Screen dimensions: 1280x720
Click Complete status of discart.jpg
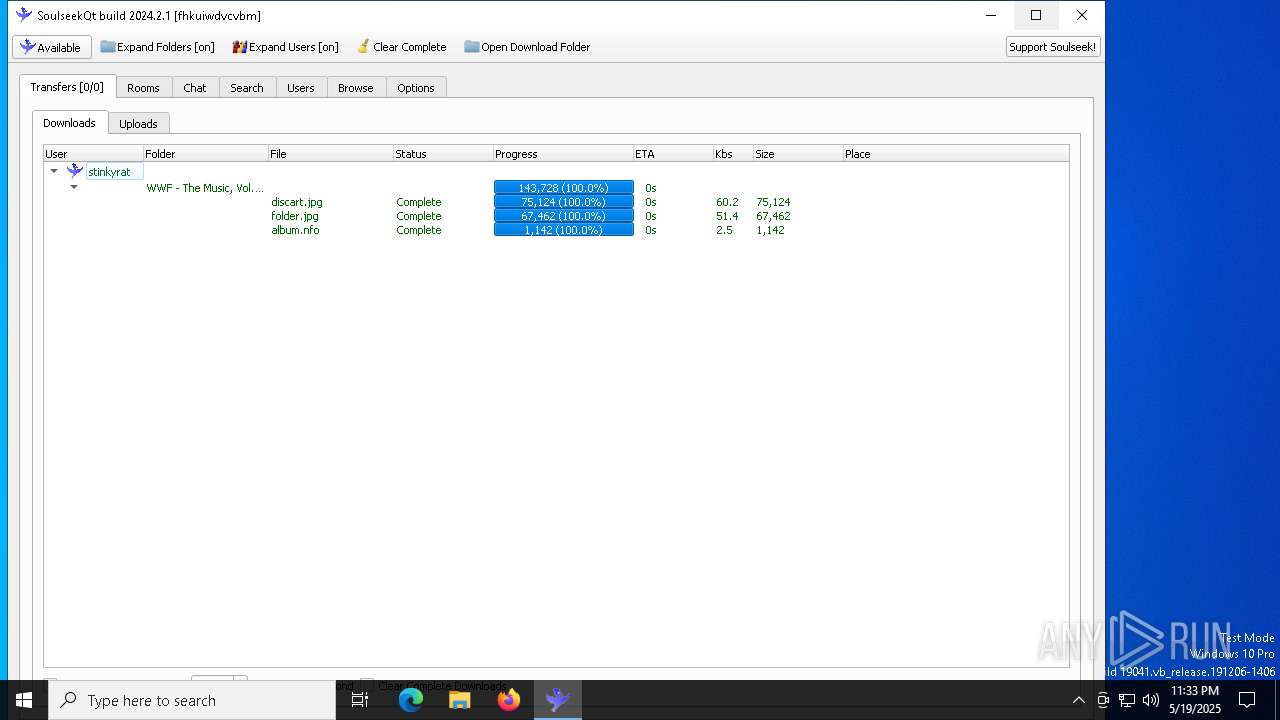[x=419, y=202]
